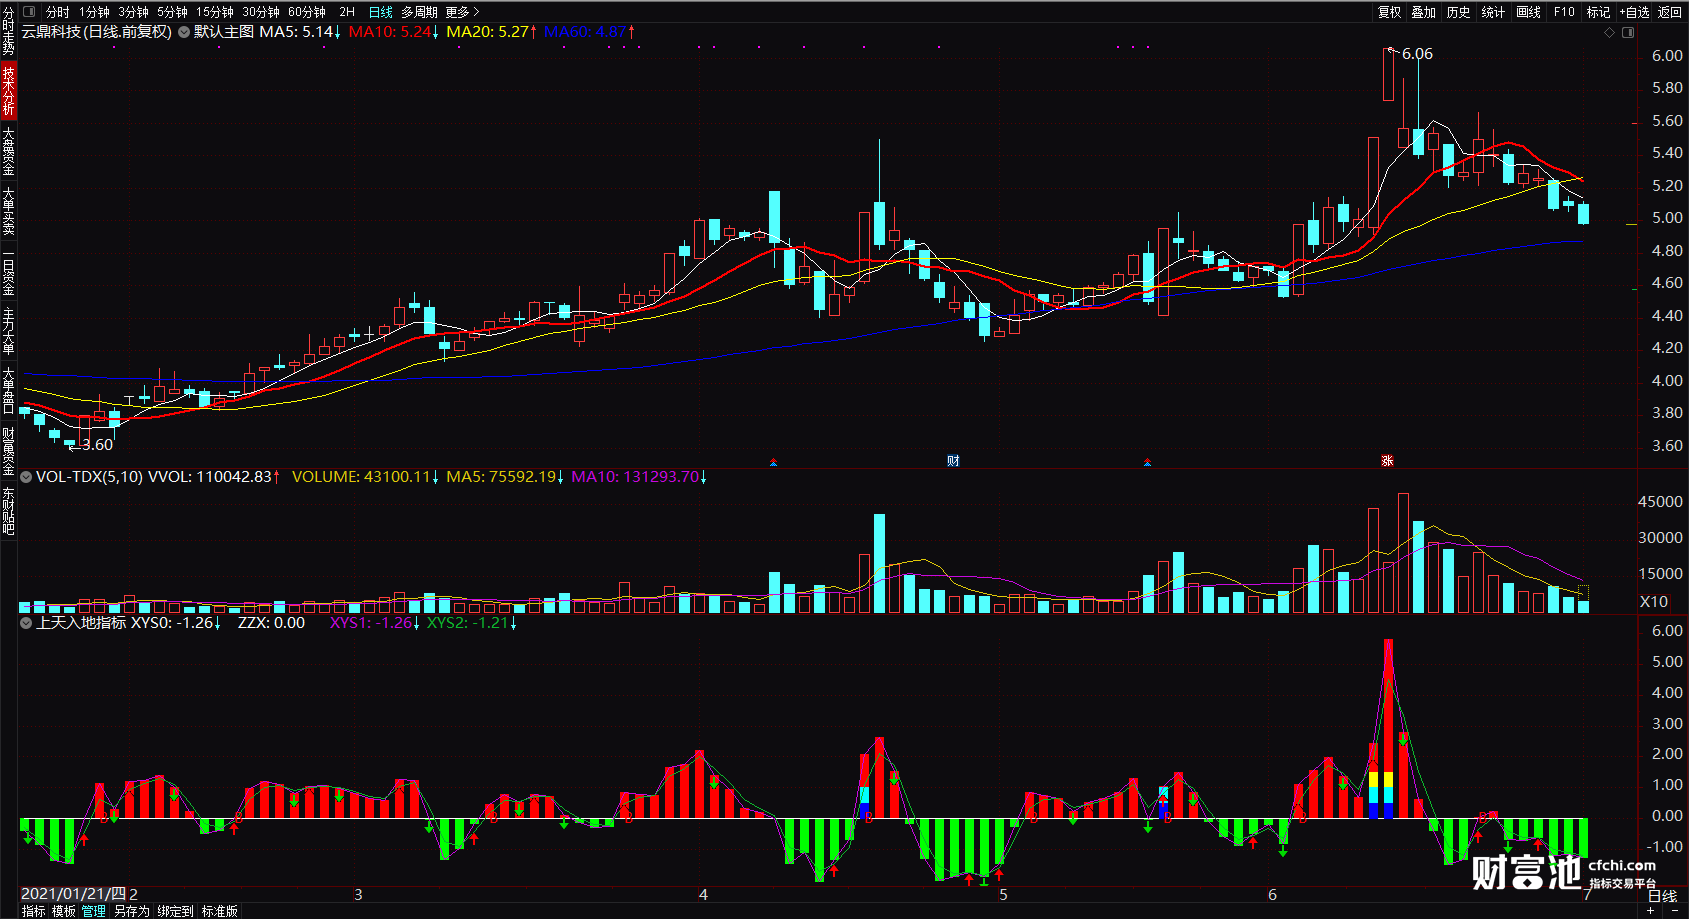Open 历史 history view
The image size is (1689, 919).
[1458, 12]
